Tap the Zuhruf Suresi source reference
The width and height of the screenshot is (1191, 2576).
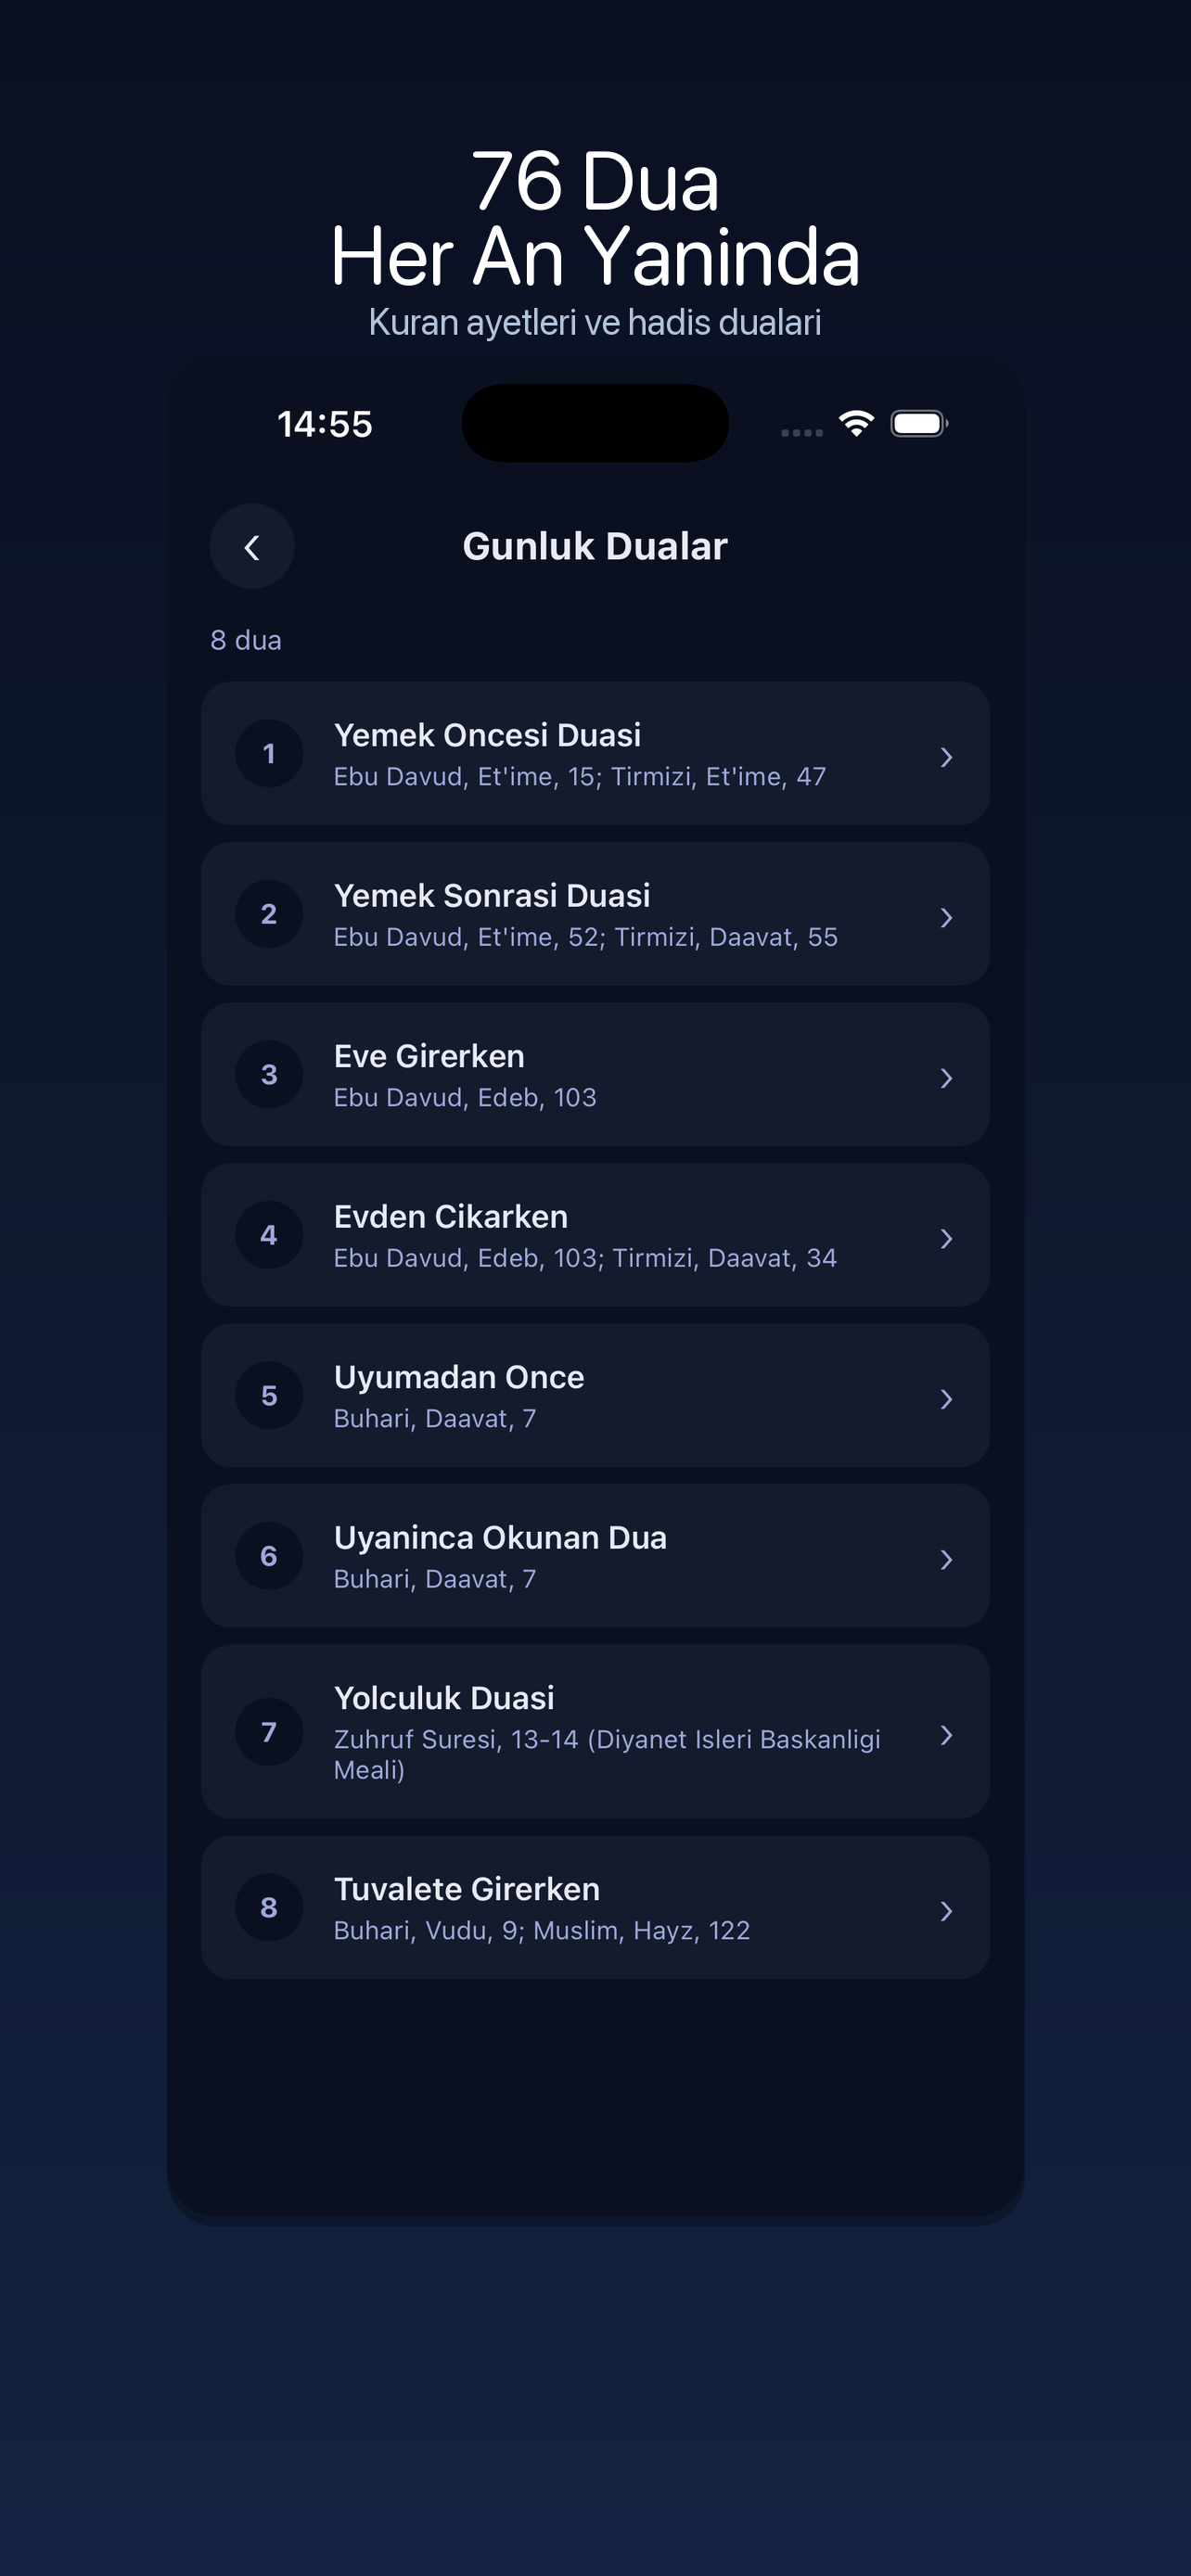tap(606, 1753)
